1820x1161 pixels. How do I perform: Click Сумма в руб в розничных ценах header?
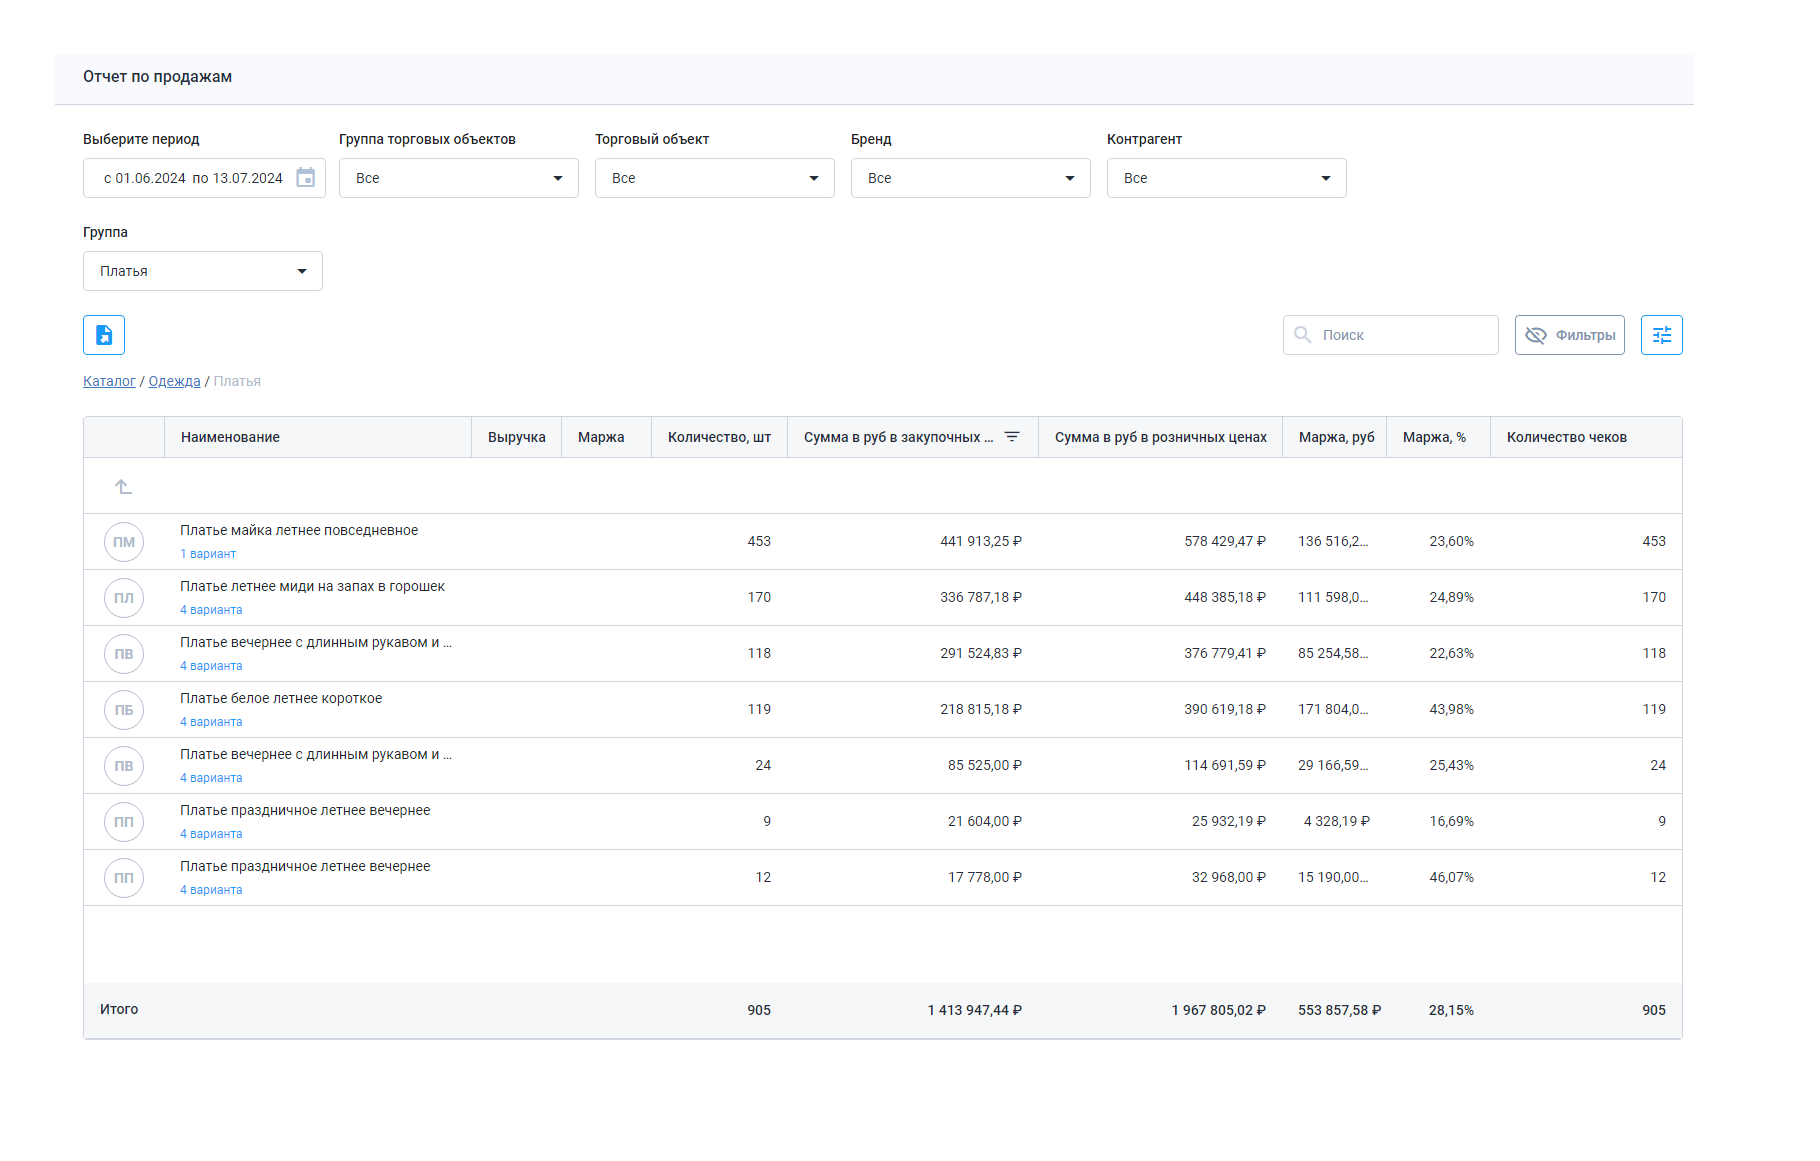(x=1161, y=437)
